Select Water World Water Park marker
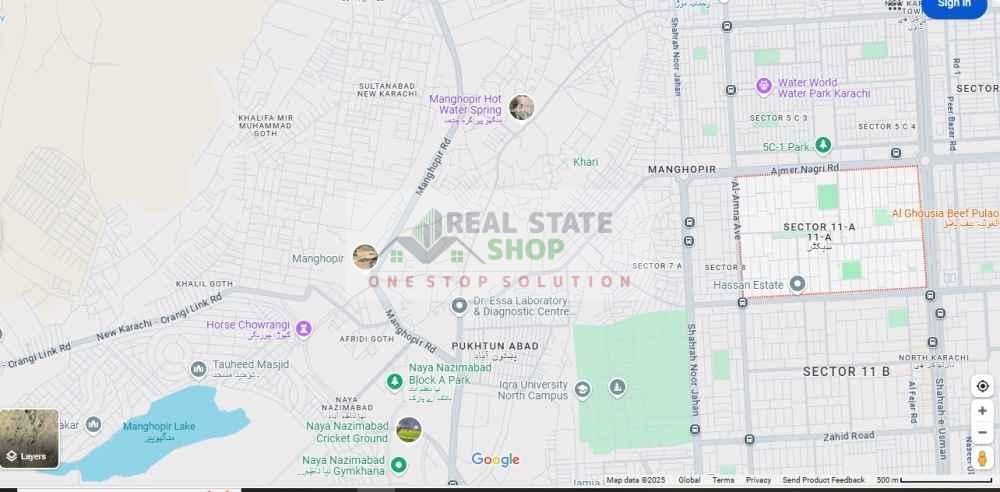 coord(763,86)
